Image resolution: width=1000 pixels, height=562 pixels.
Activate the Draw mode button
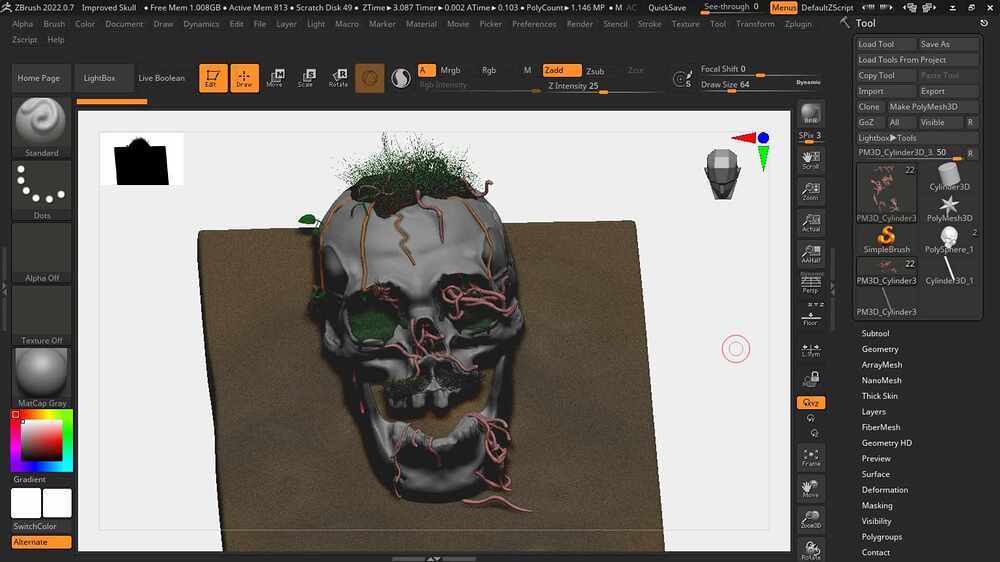(x=244, y=78)
